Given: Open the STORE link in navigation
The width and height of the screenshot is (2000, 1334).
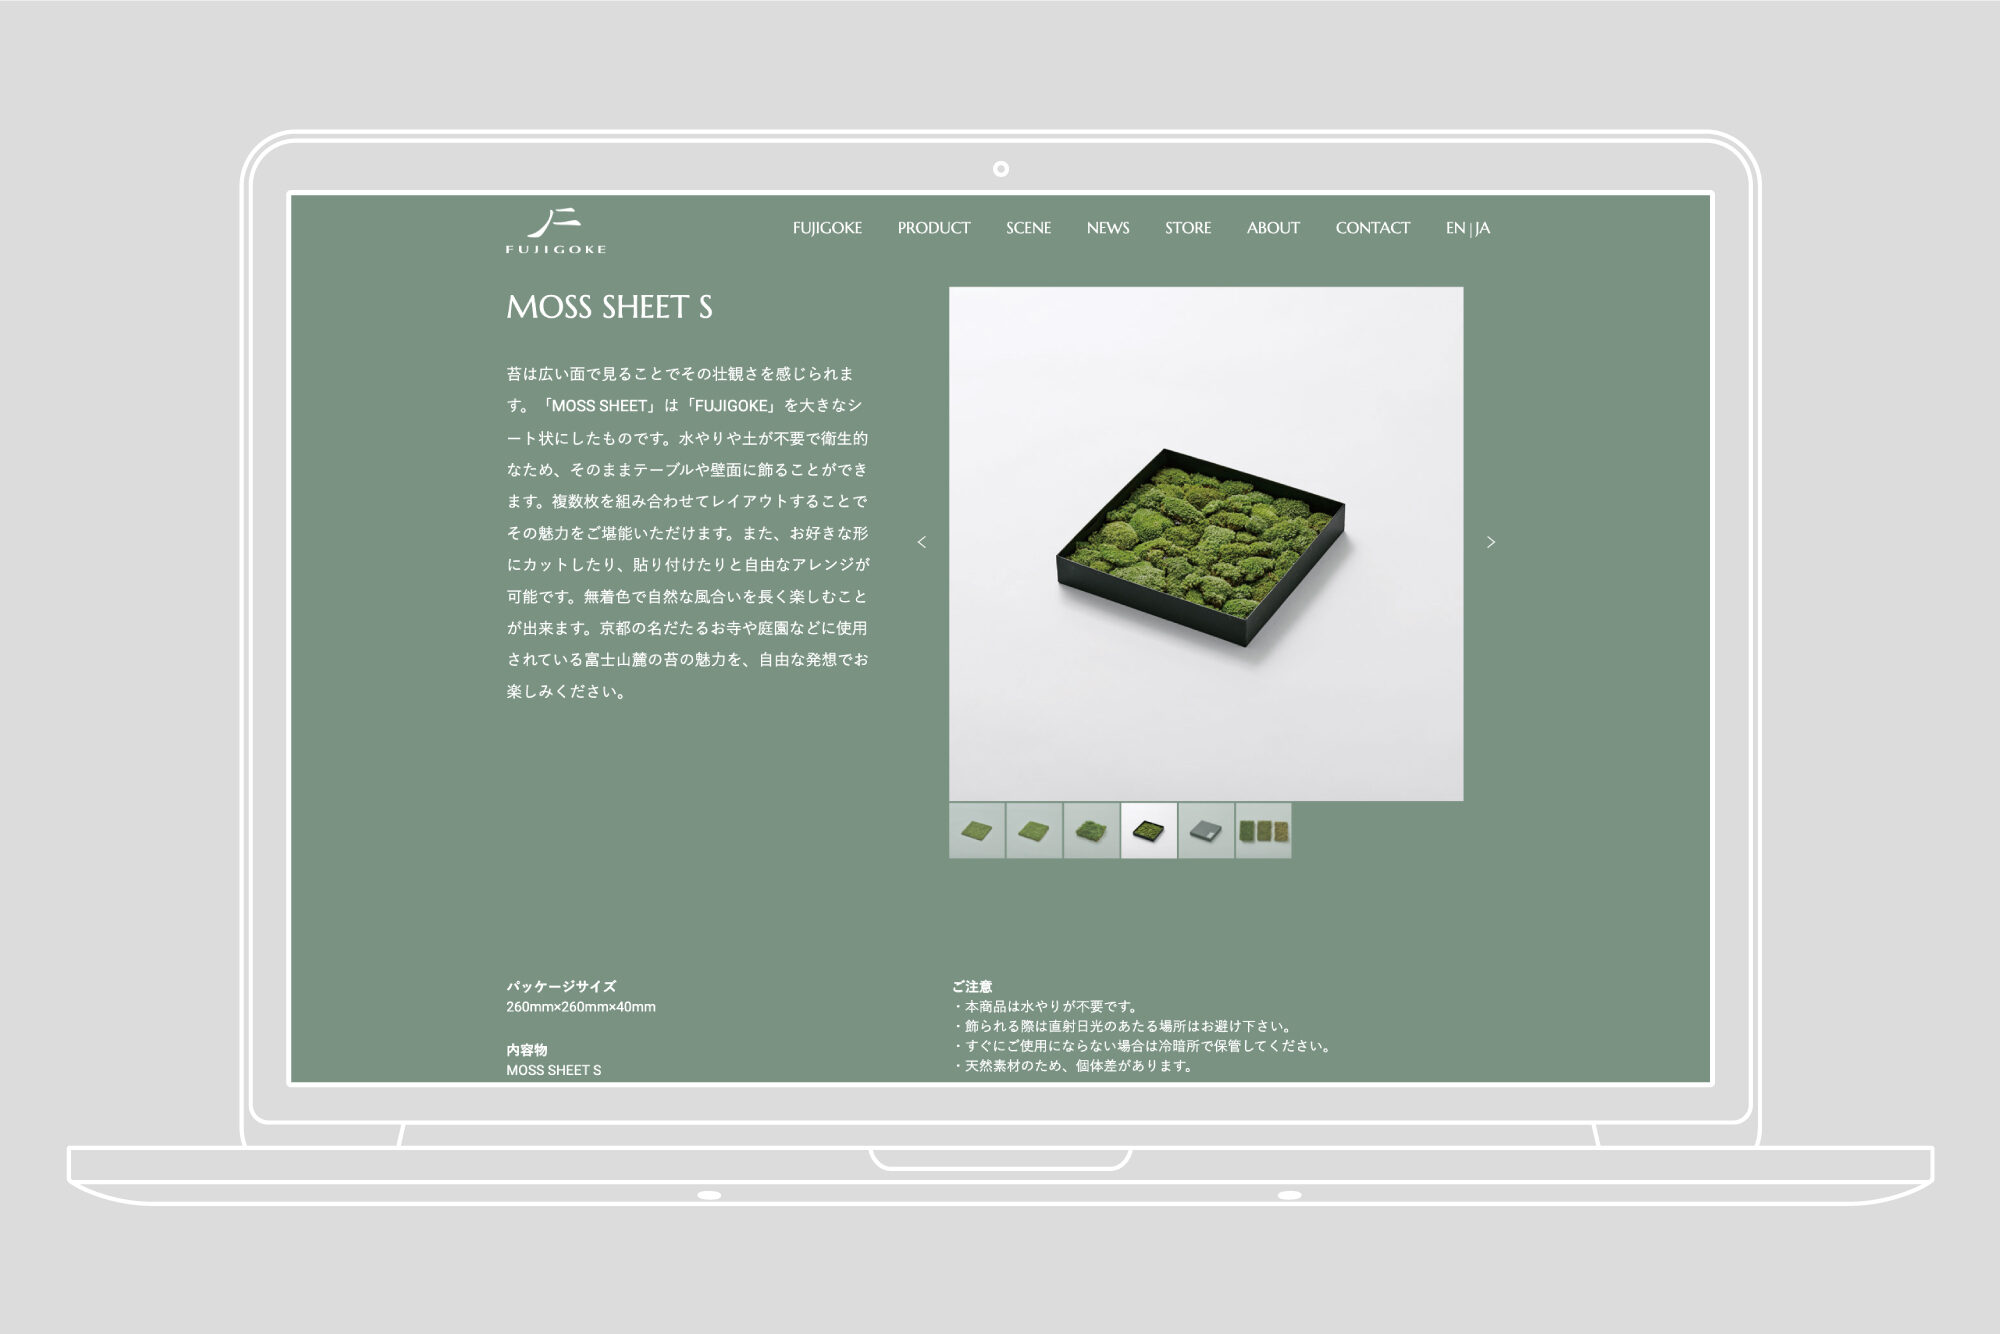Looking at the screenshot, I should point(1187,228).
